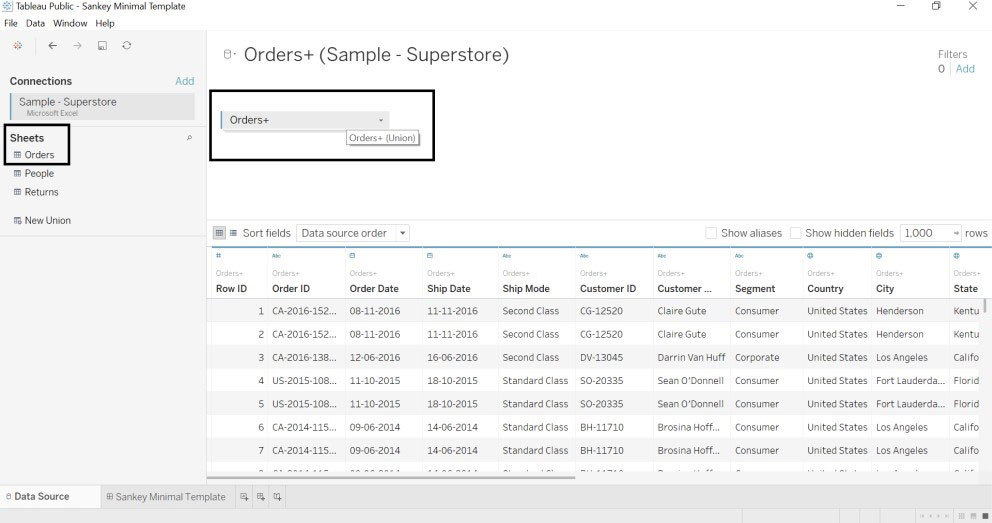Open the Data menu
992x523 pixels.
click(x=35, y=23)
